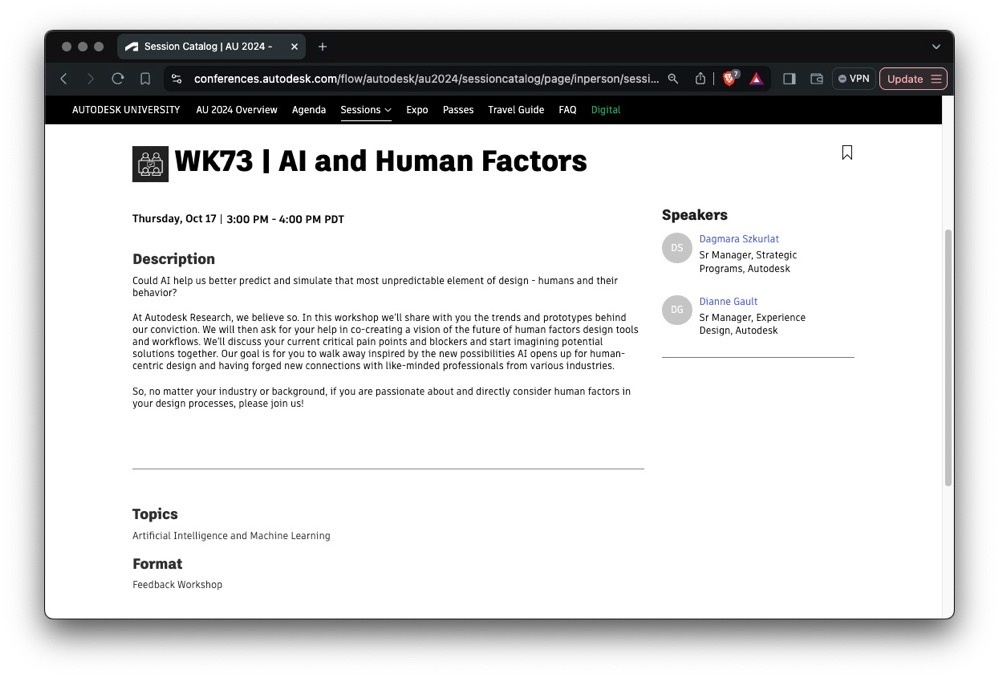
Task: Open the Brave Shields icon
Action: tap(730, 79)
